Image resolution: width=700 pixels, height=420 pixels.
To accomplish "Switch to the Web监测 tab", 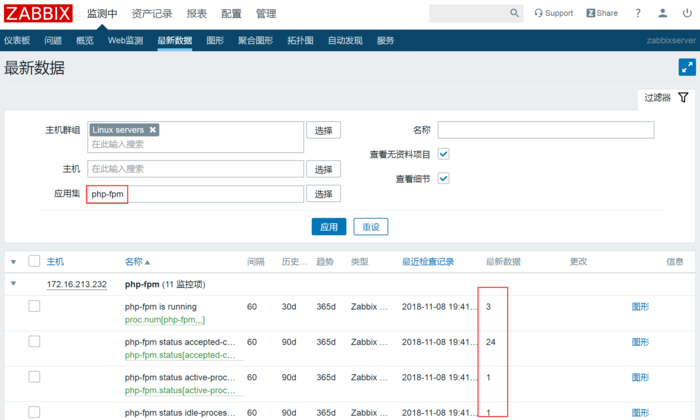I will pyautogui.click(x=125, y=41).
